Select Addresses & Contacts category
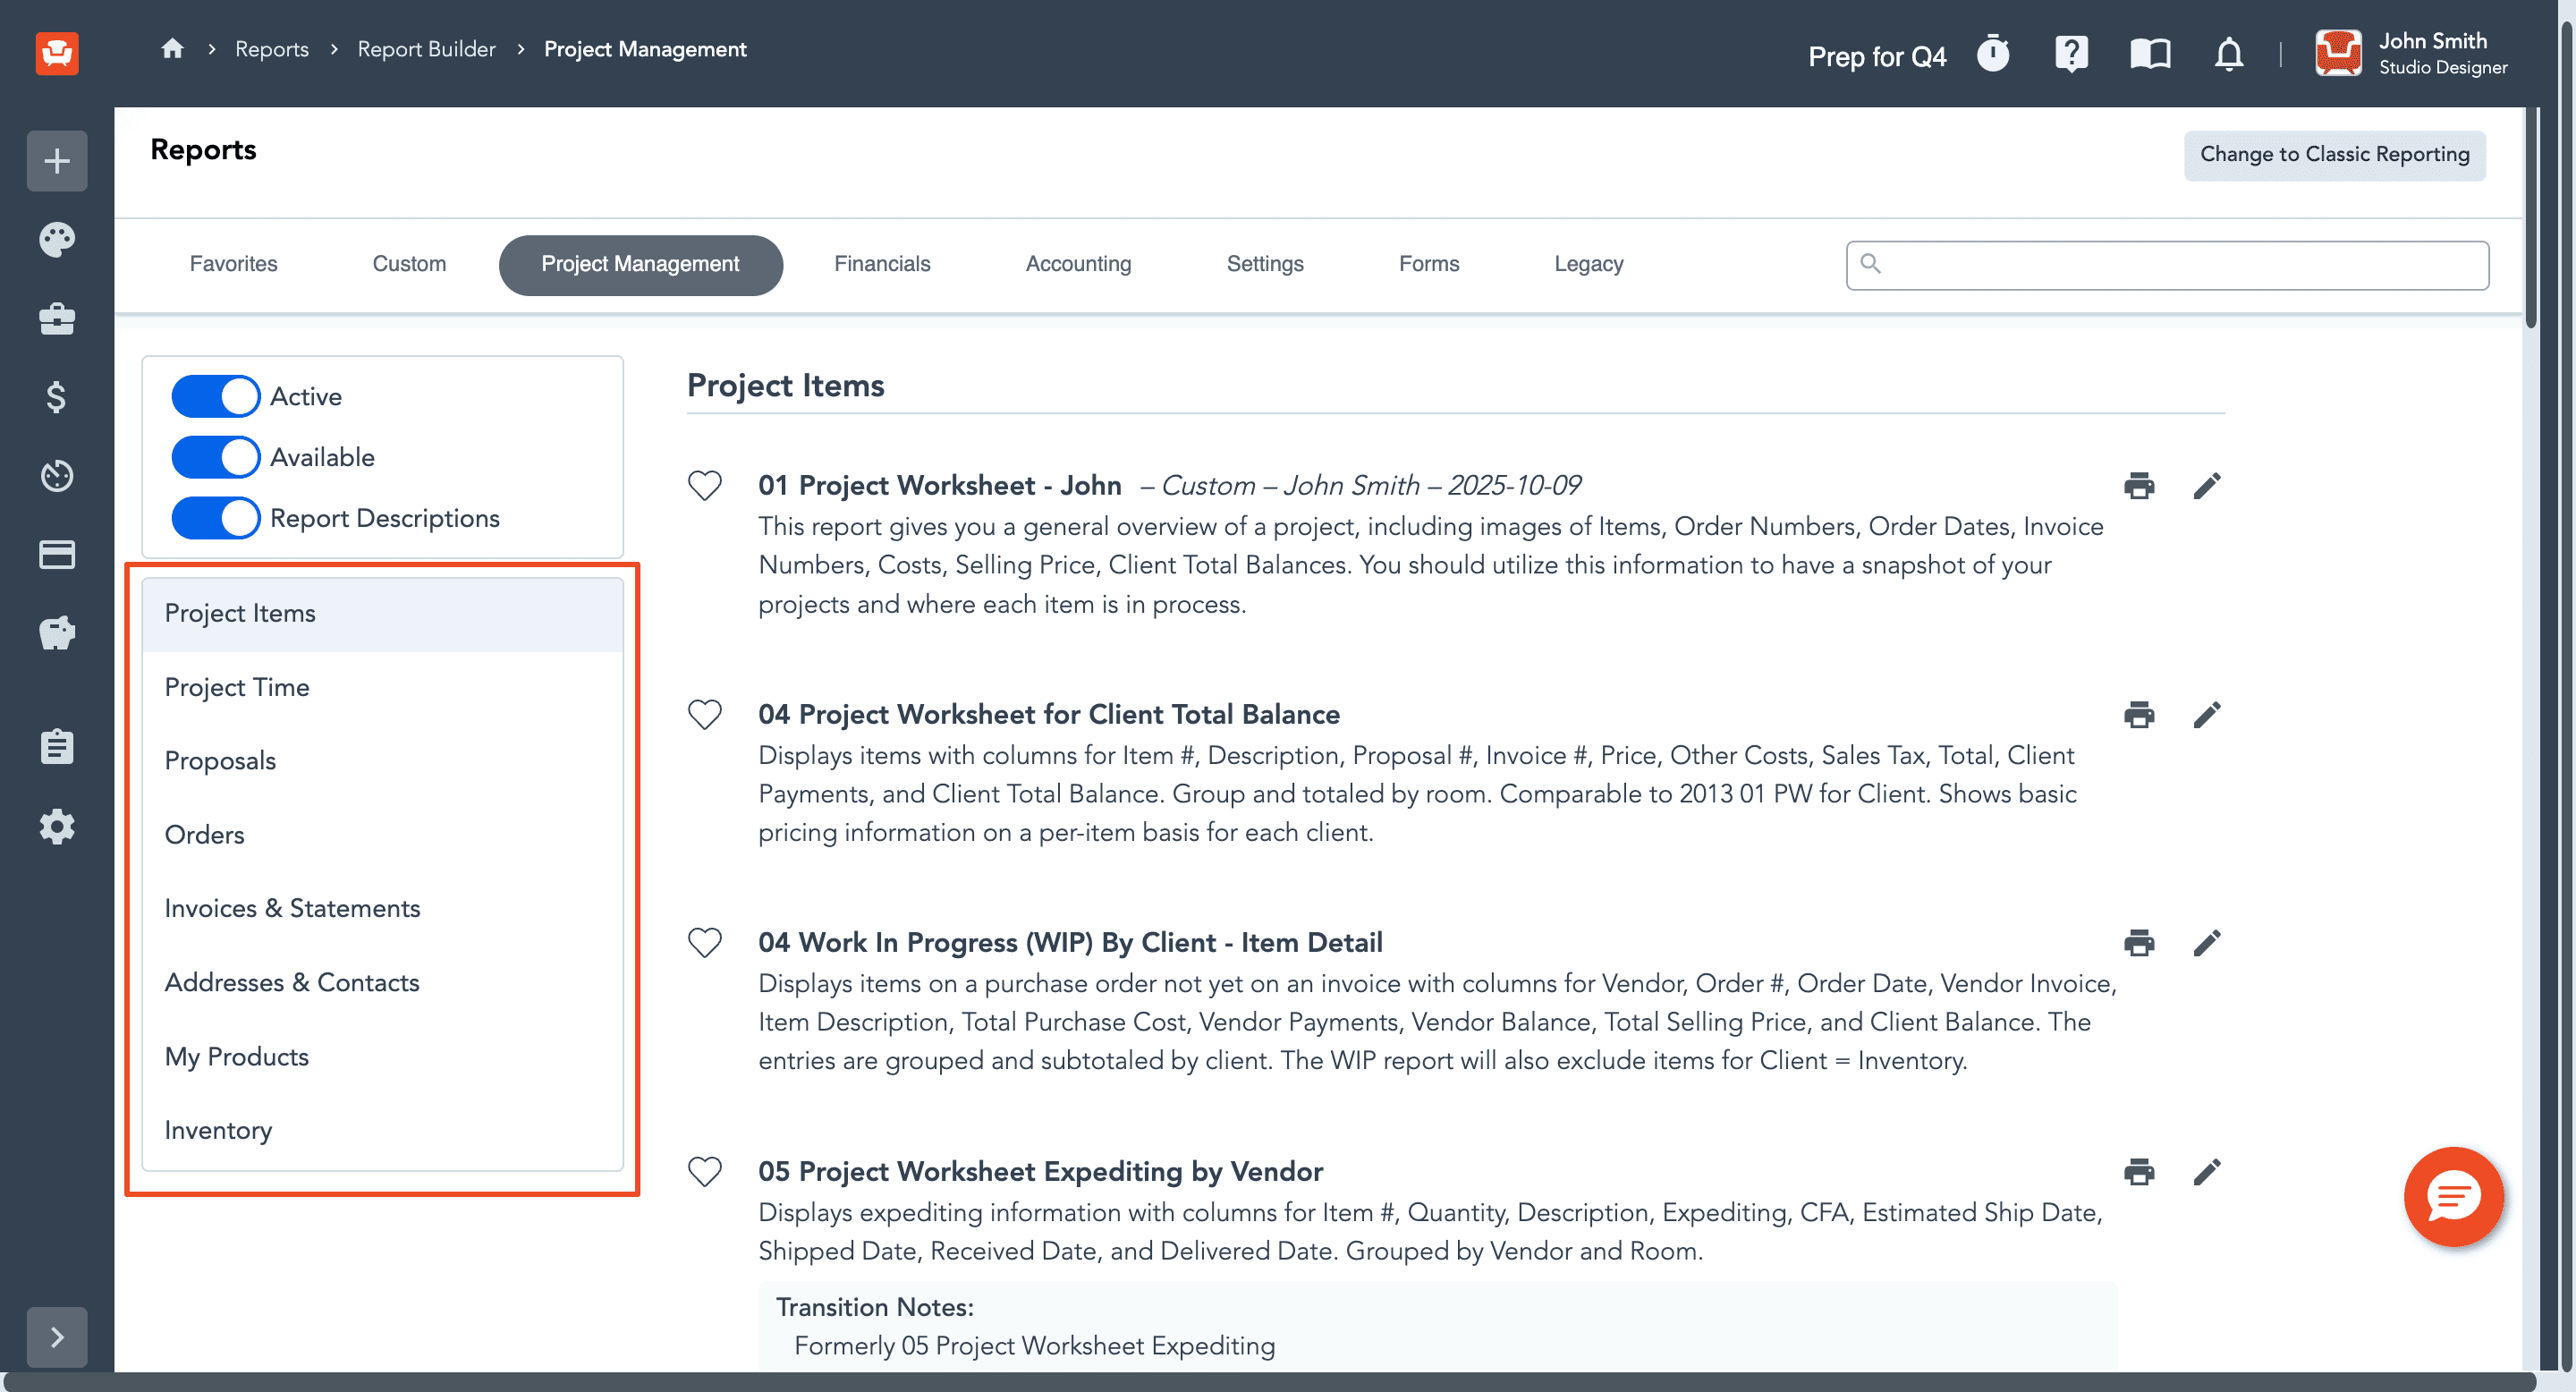 click(x=383, y=983)
